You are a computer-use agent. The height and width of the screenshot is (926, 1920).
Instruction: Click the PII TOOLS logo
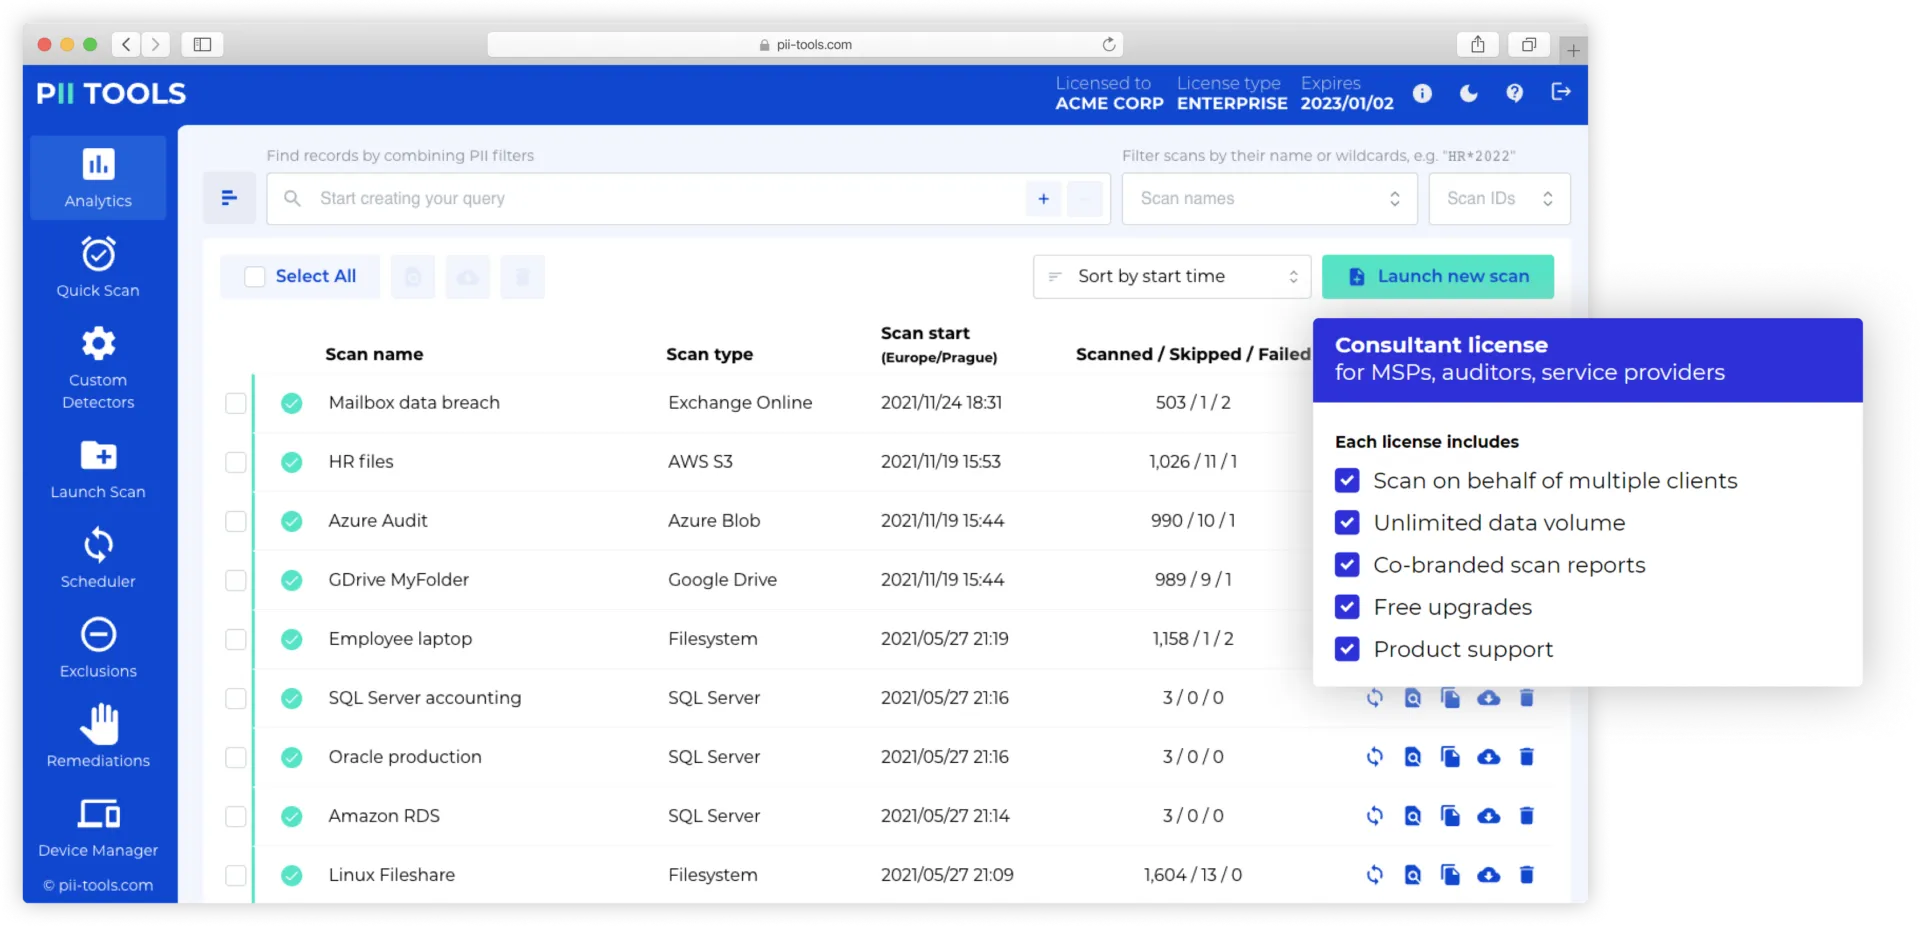pos(111,93)
